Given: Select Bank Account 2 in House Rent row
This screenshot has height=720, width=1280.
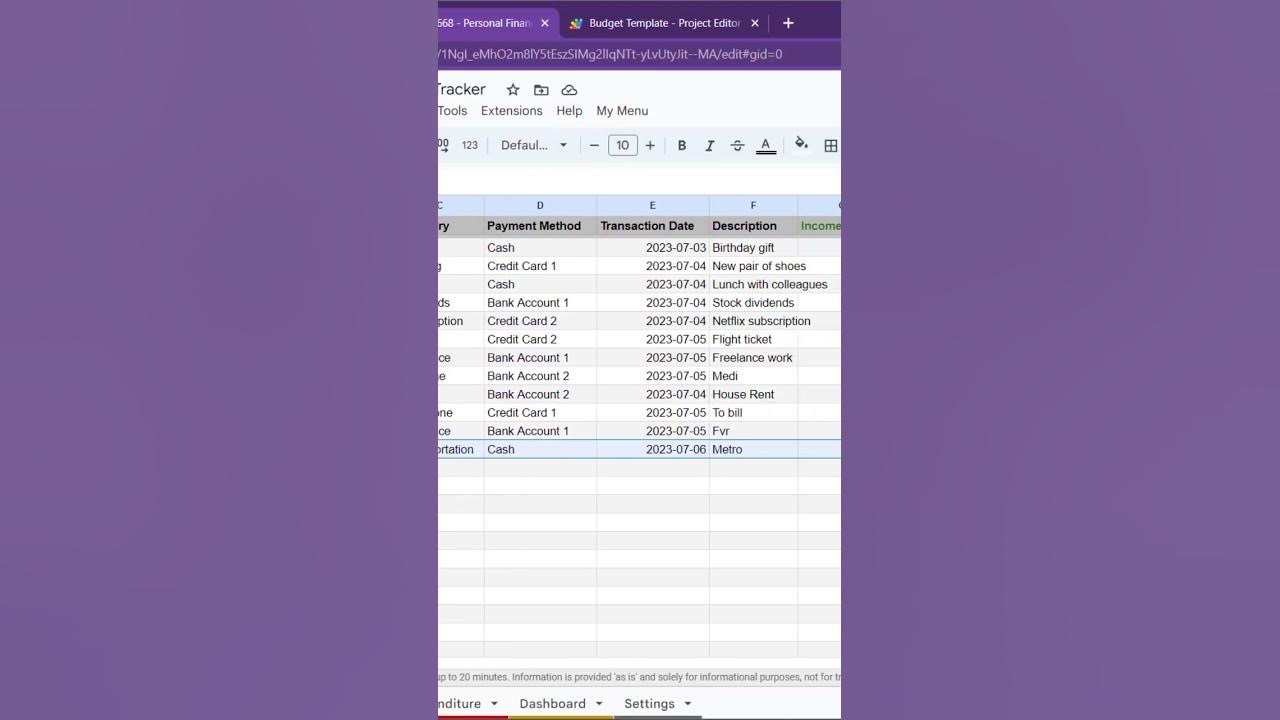Looking at the screenshot, I should (540, 394).
